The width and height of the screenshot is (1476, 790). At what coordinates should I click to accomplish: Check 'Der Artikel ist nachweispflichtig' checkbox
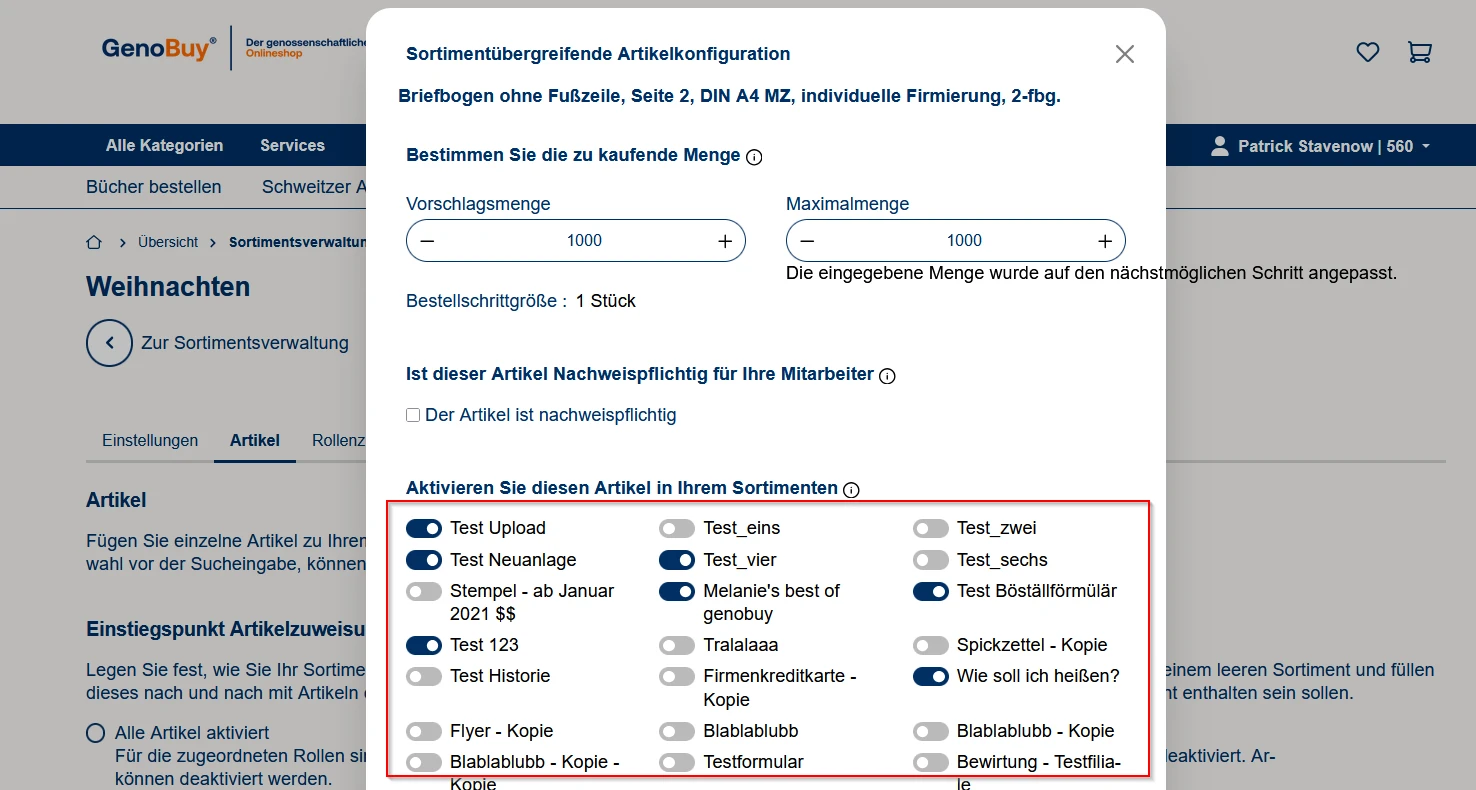(413, 415)
